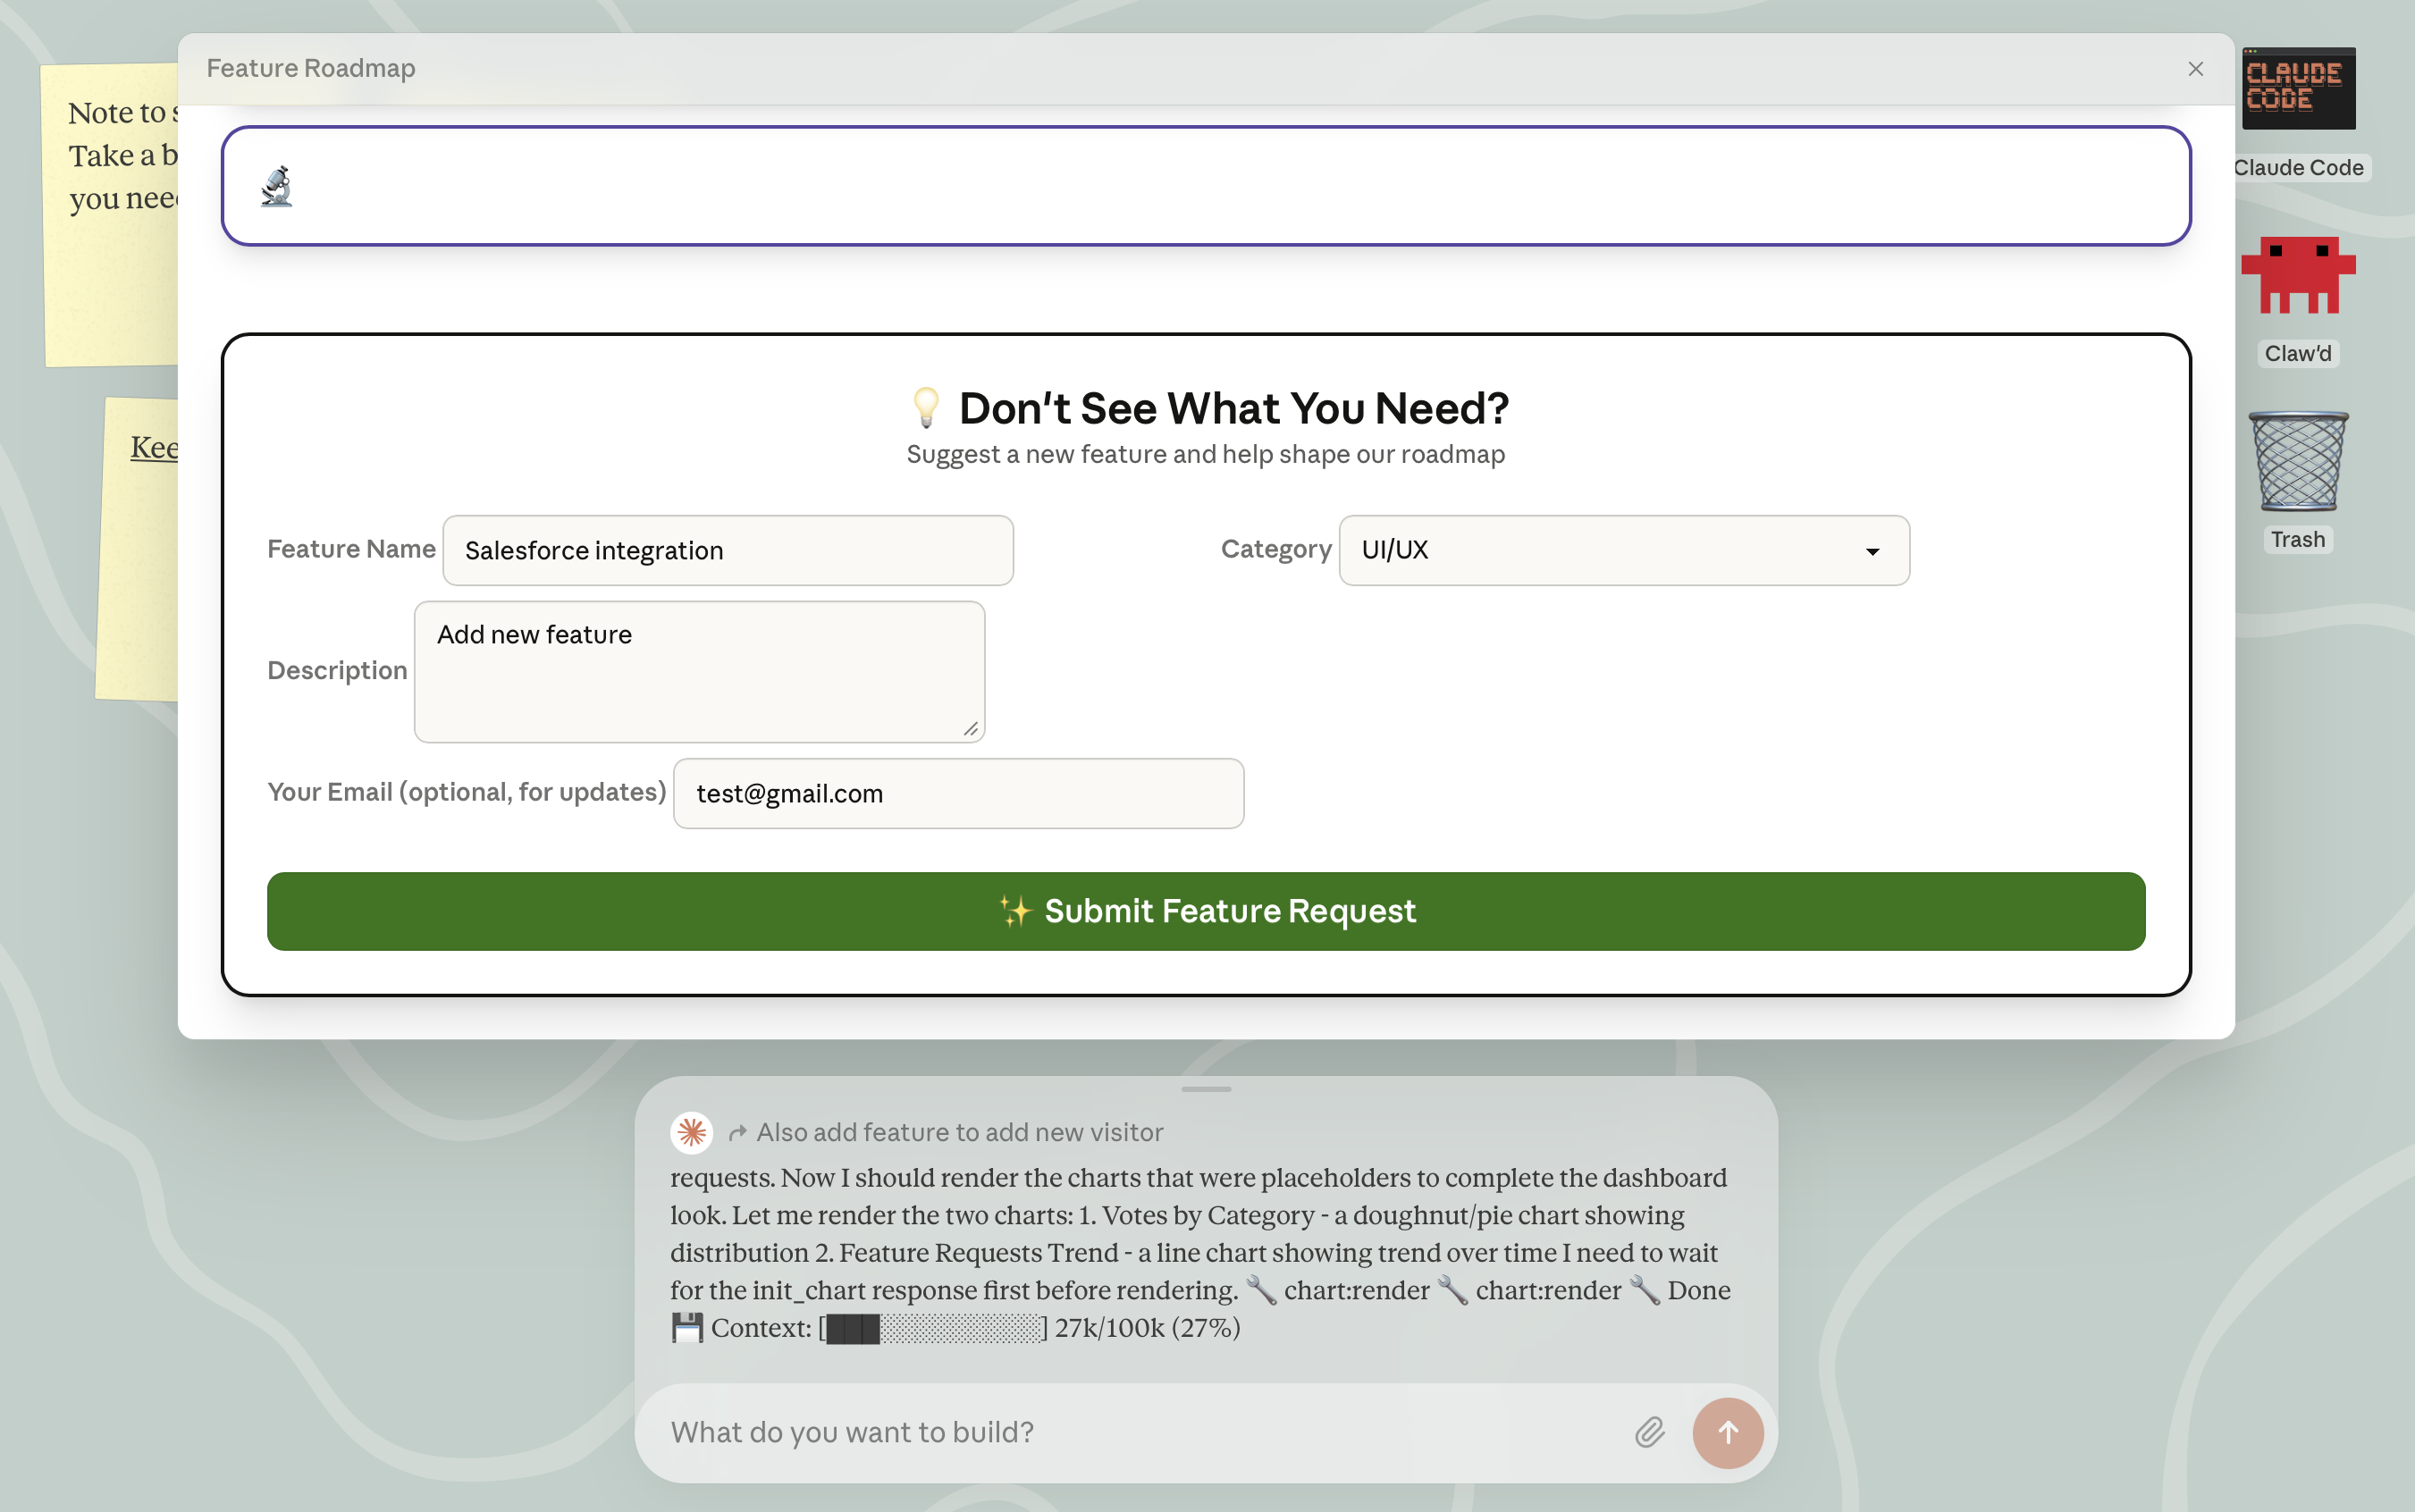
Task: Click the What do you want to build input
Action: click(1100, 1432)
